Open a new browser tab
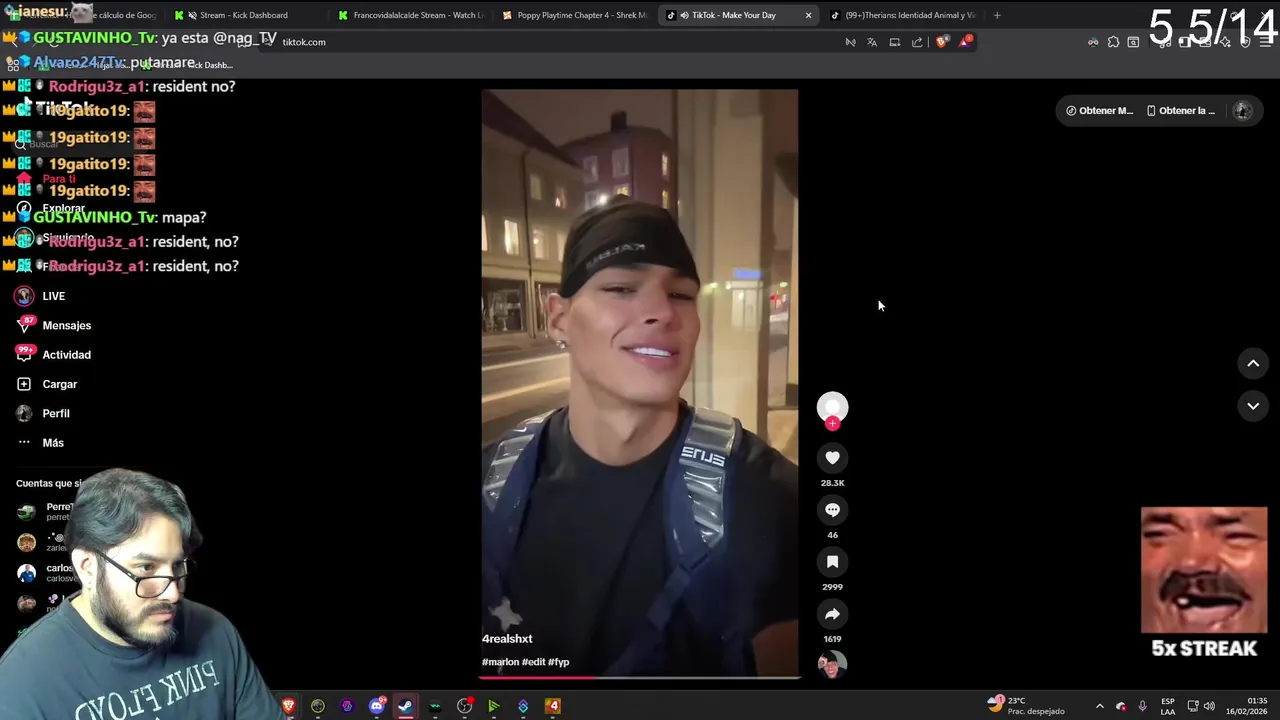Viewport: 1280px width, 720px height. pyautogui.click(x=997, y=15)
